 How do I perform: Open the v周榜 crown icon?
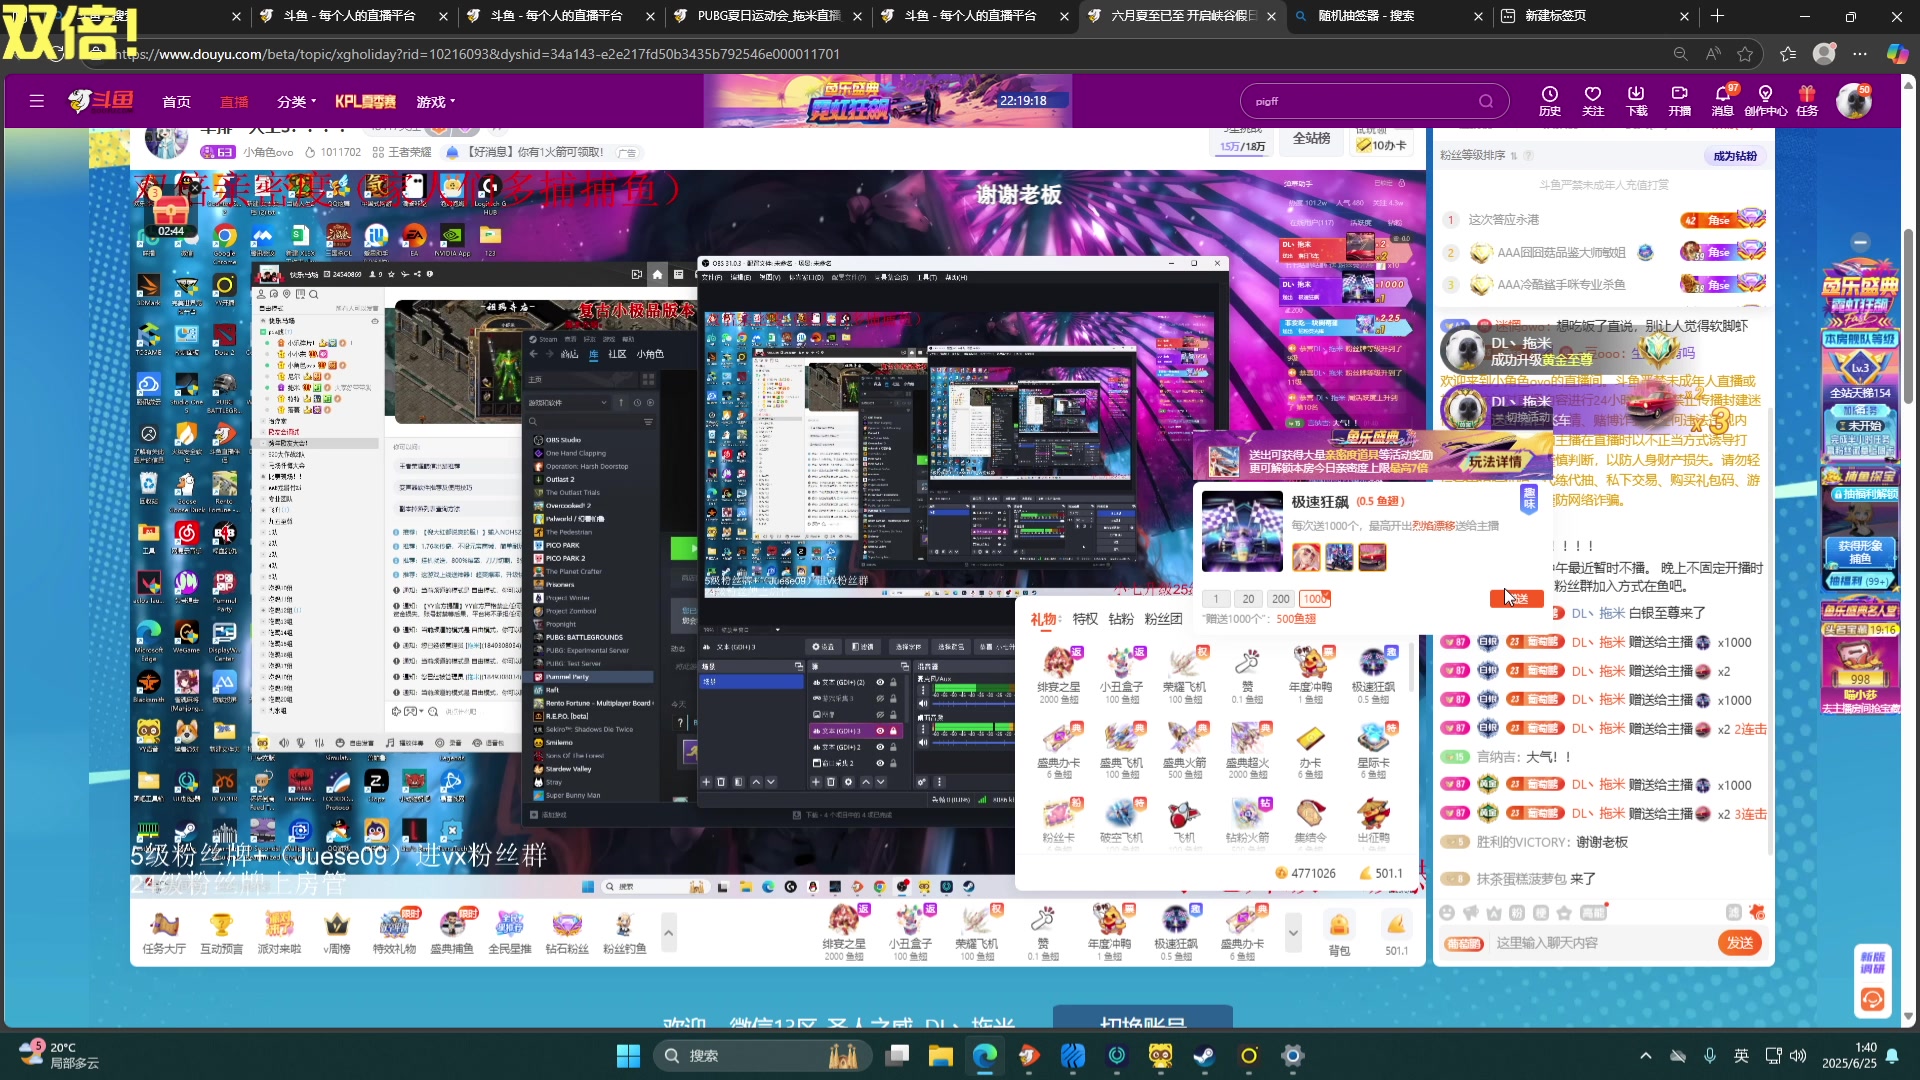(337, 933)
